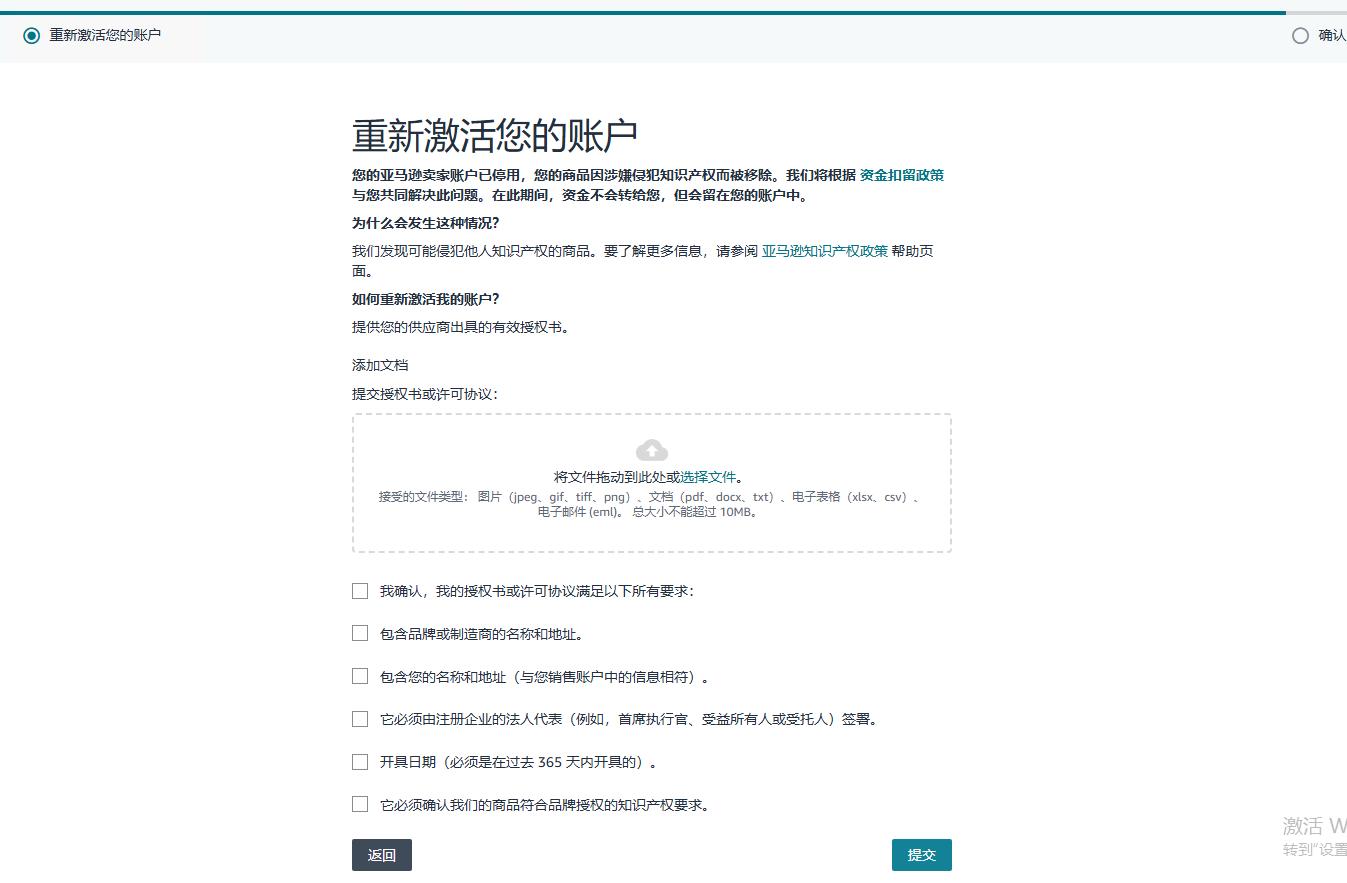Click the accepted file types text in the upload box
This screenshot has height=883, width=1347.
click(x=650, y=504)
